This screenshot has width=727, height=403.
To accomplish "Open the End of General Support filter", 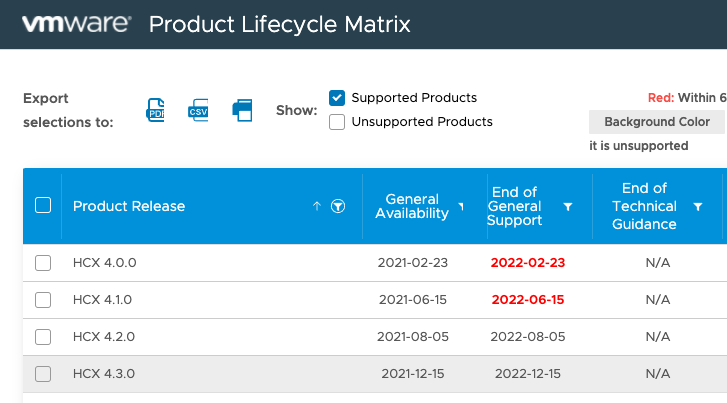I will pos(568,207).
